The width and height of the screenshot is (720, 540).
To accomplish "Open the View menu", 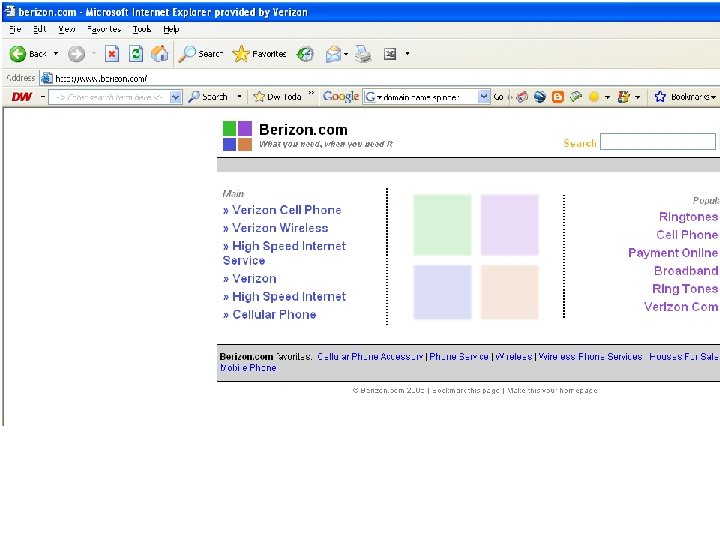I will (67, 29).
